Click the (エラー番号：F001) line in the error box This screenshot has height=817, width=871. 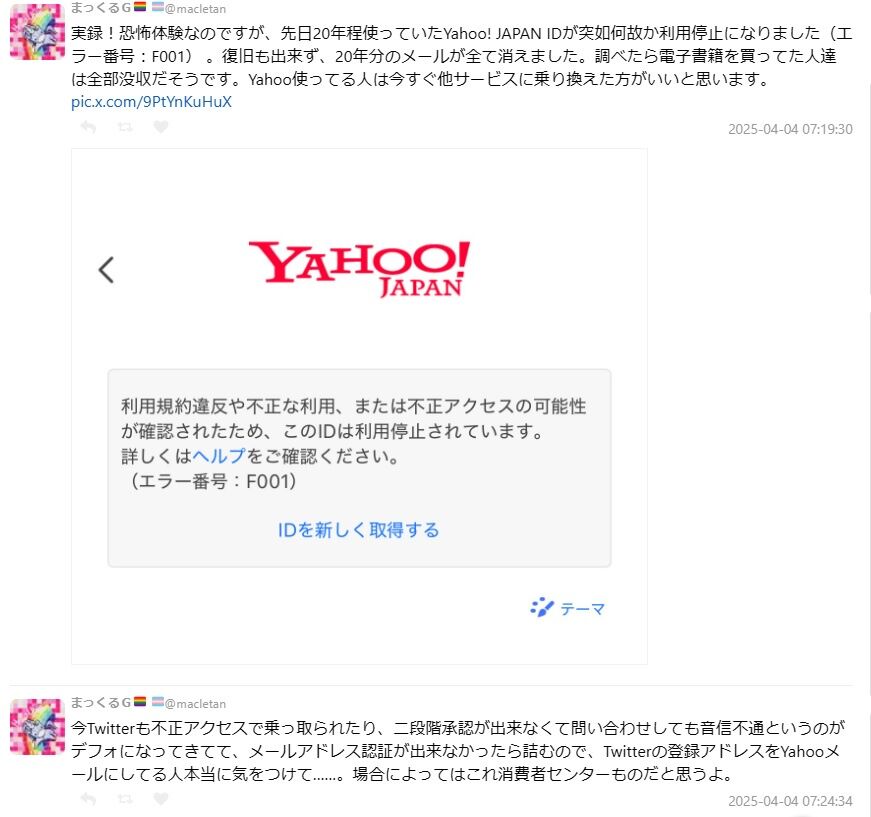212,481
